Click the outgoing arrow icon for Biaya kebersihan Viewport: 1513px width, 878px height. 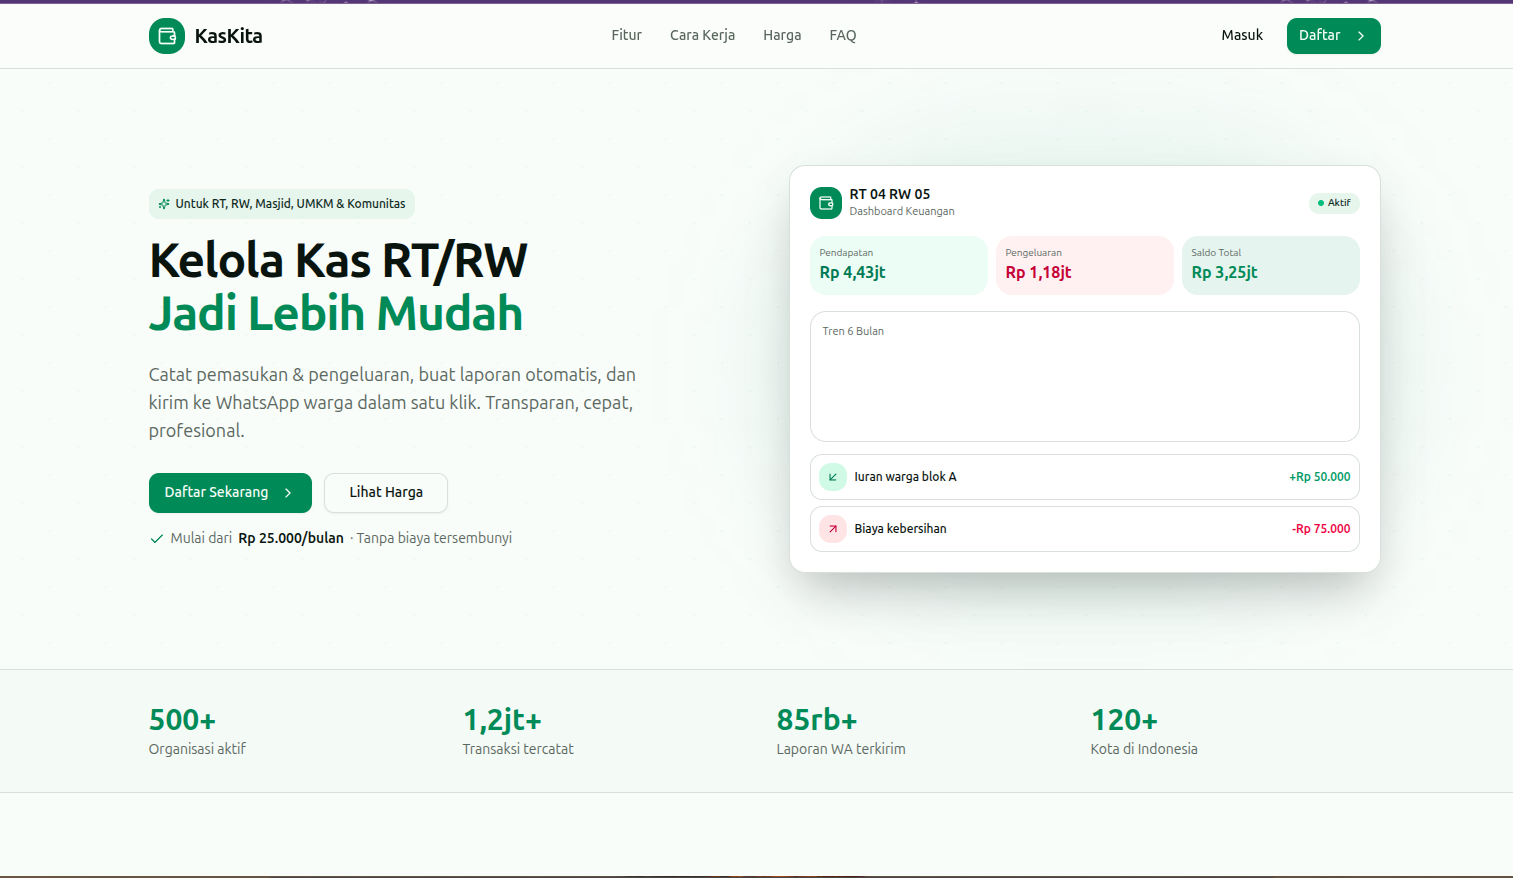833,529
